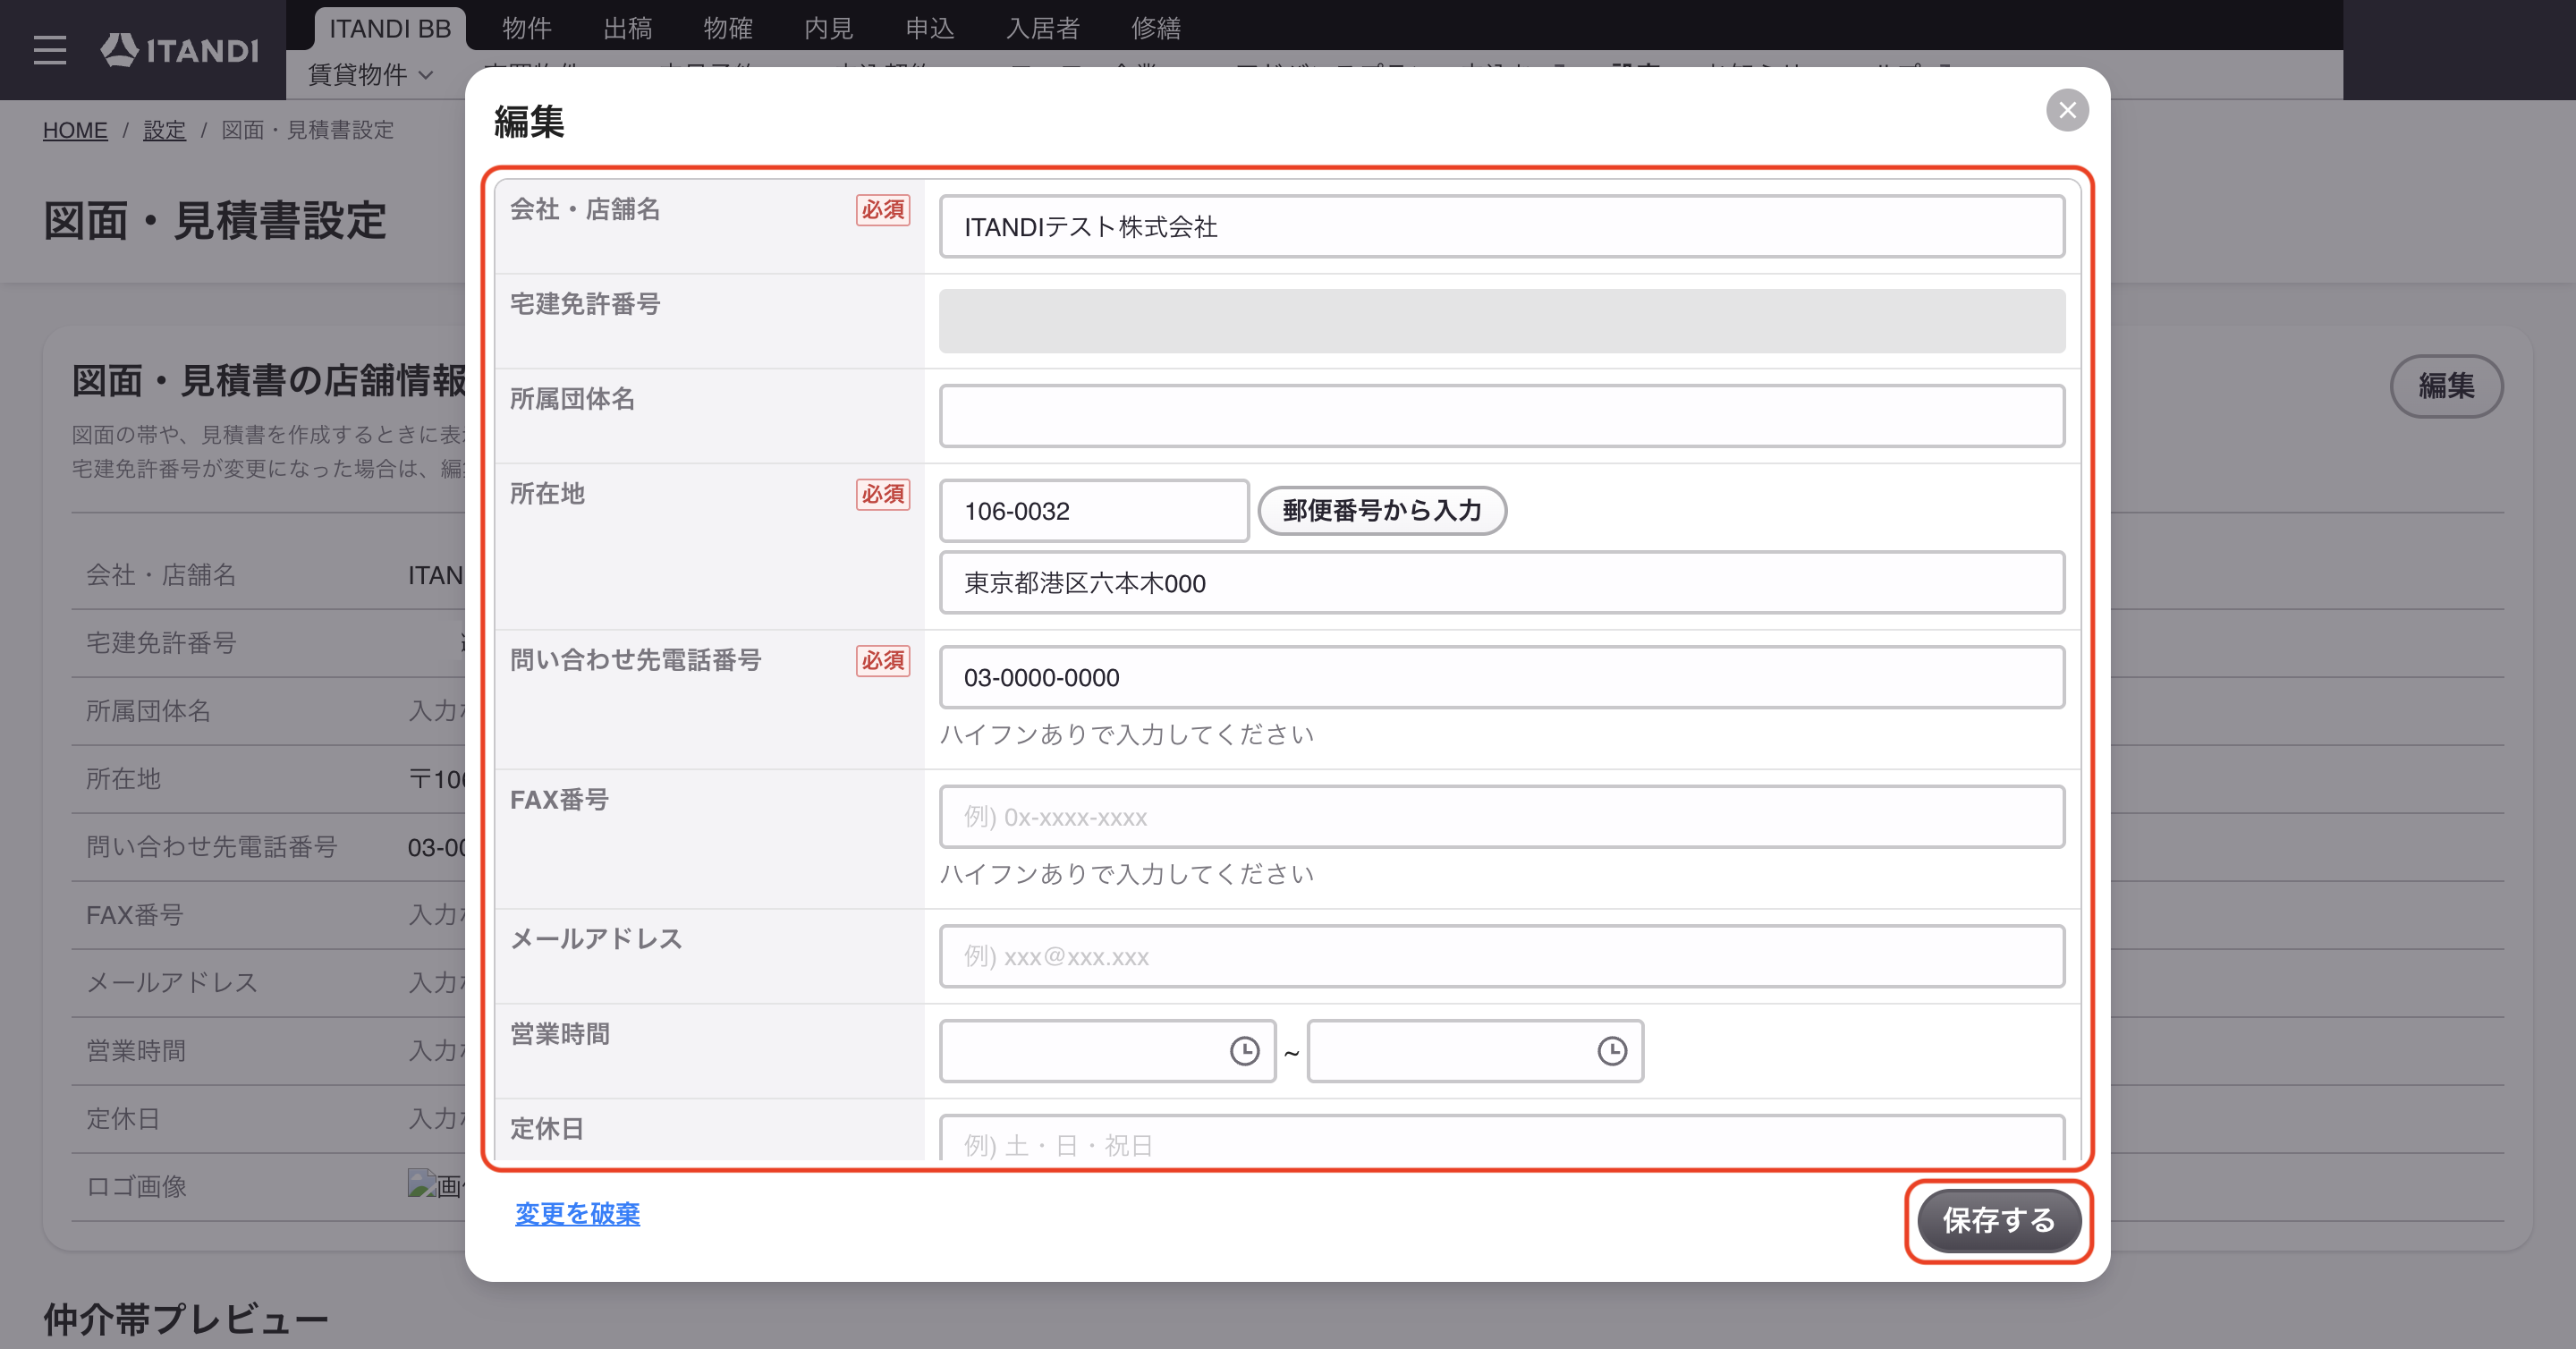Focus the 営業時間 end time field
2576x1349 pixels.
coord(1475,1051)
